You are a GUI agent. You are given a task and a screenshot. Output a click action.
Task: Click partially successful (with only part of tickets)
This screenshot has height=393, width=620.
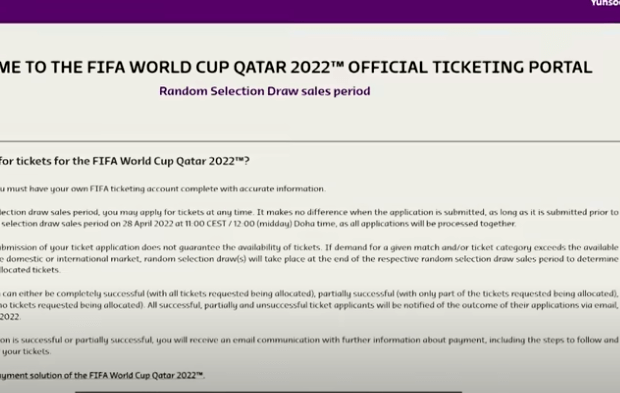468,294
